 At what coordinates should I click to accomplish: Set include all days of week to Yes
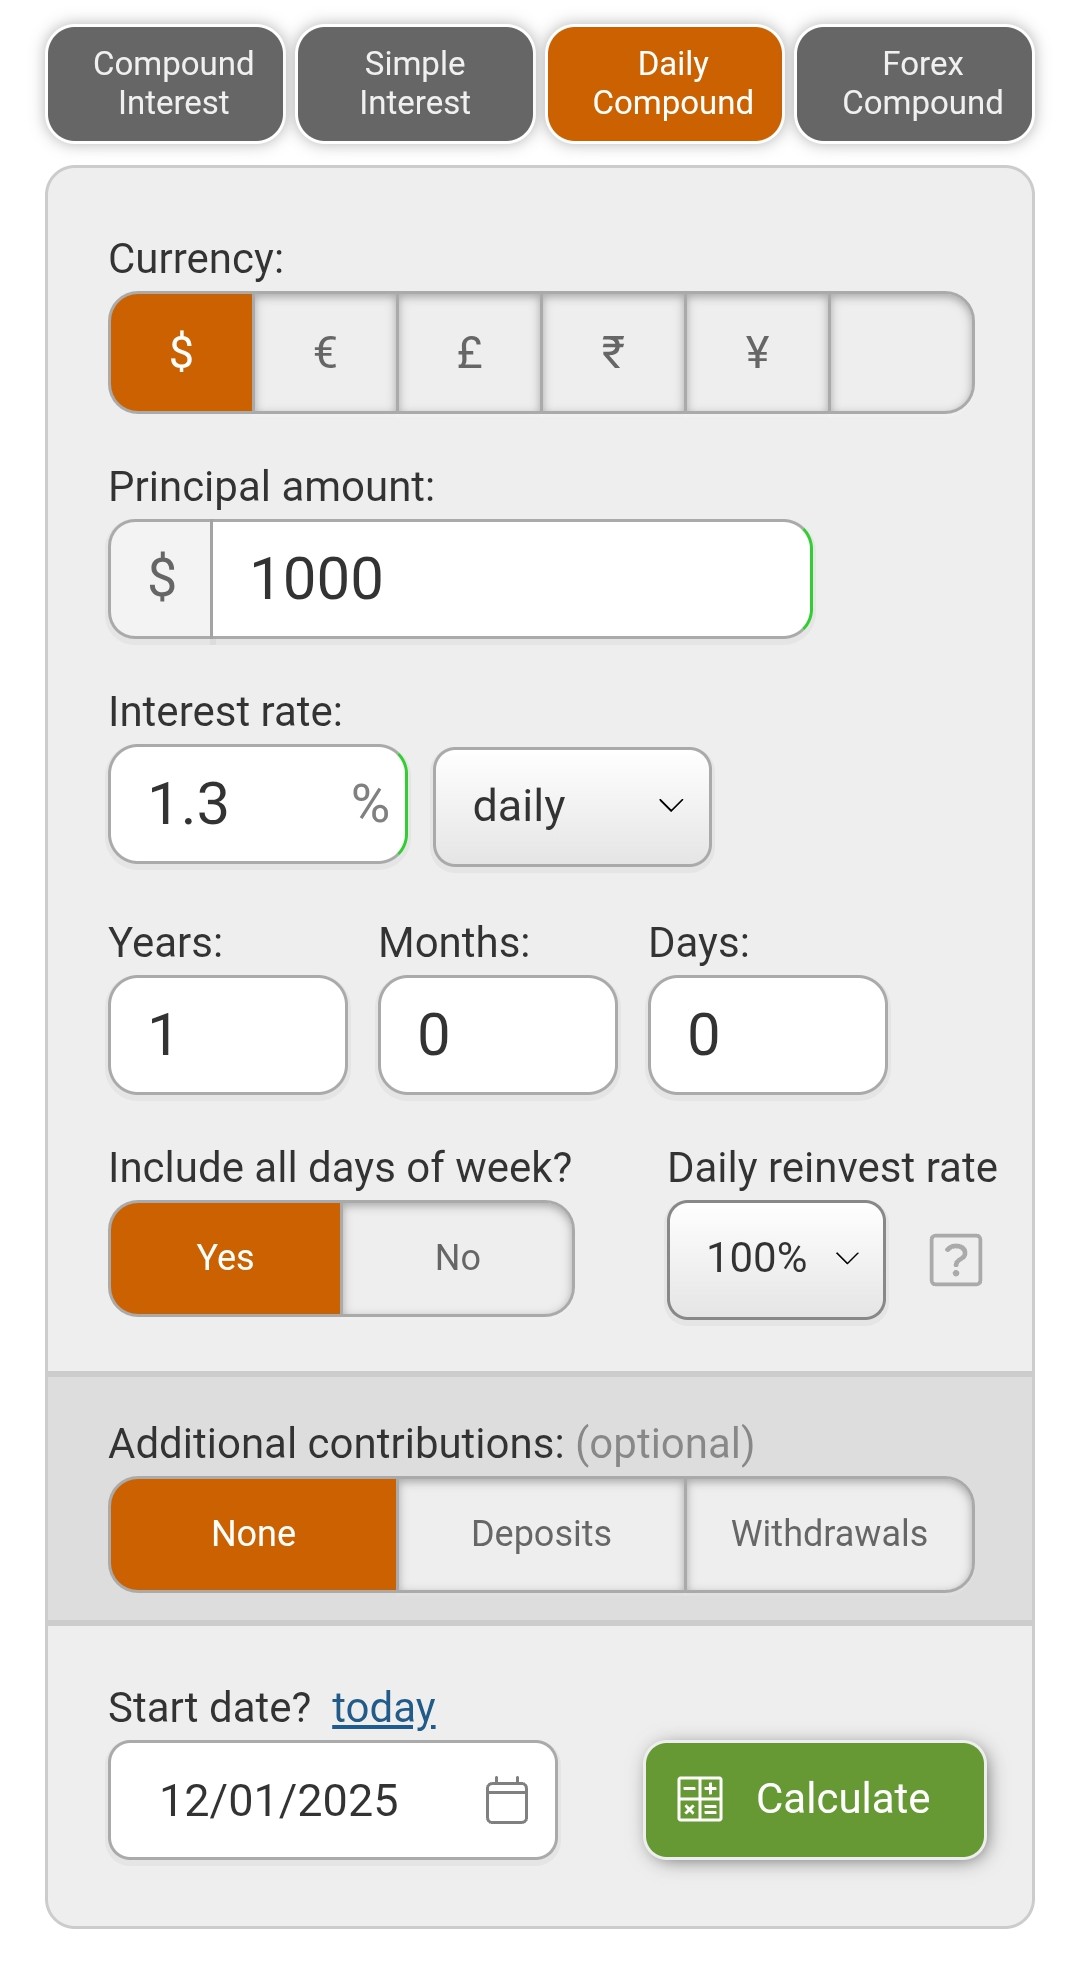coord(226,1258)
